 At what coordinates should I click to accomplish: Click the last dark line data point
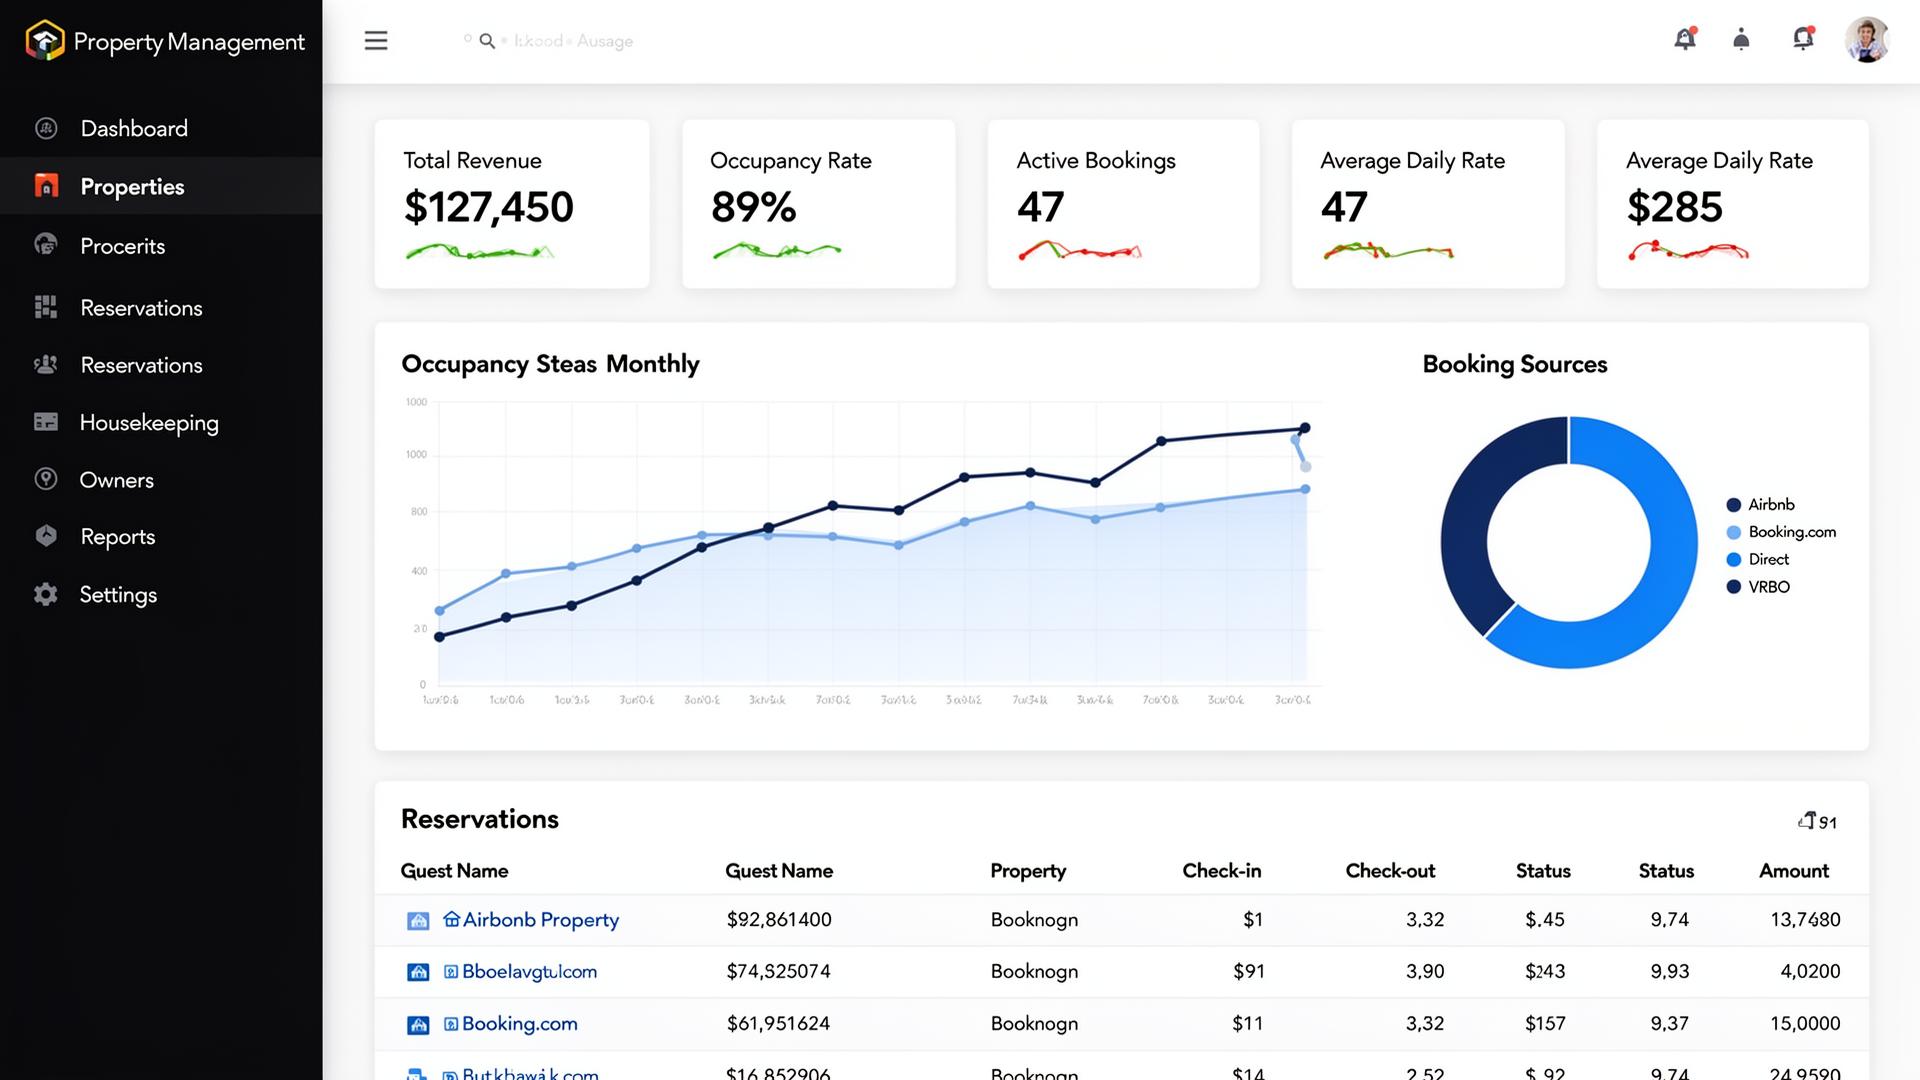(1304, 428)
